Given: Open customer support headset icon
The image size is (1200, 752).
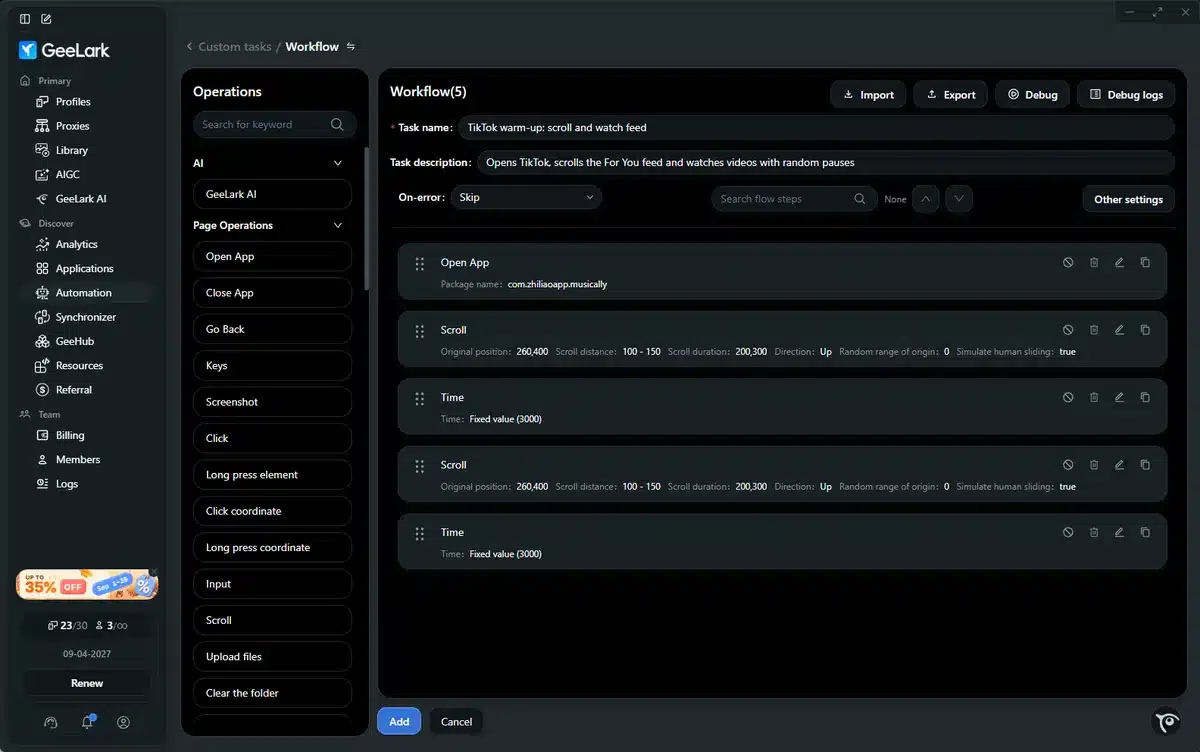Looking at the screenshot, I should (52, 722).
